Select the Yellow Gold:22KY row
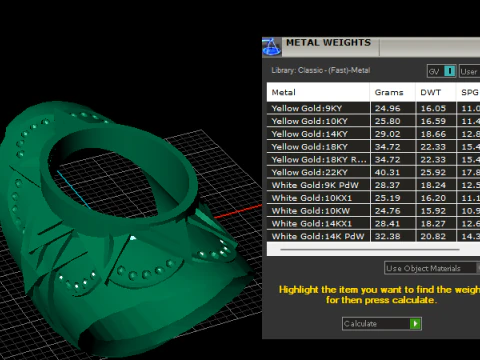The width and height of the screenshot is (480, 360). 373,172
